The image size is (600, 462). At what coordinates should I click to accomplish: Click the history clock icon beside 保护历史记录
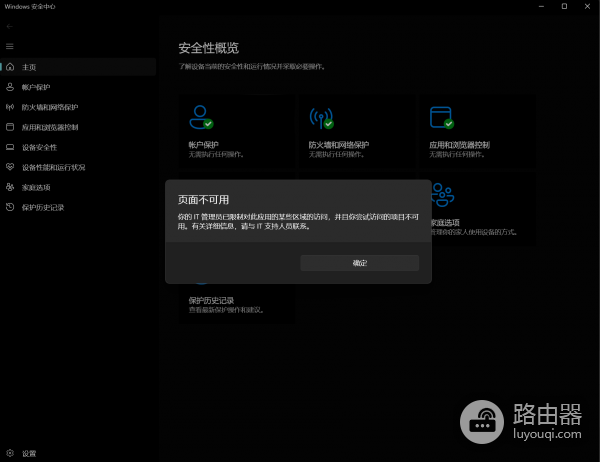[x=10, y=207]
